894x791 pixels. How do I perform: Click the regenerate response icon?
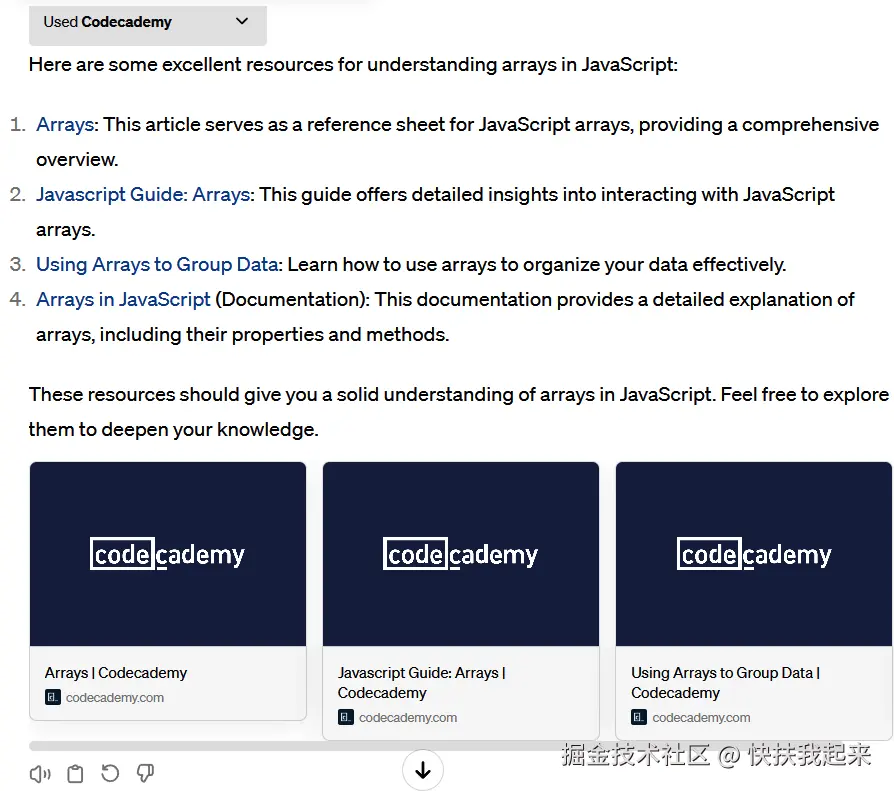coord(110,773)
